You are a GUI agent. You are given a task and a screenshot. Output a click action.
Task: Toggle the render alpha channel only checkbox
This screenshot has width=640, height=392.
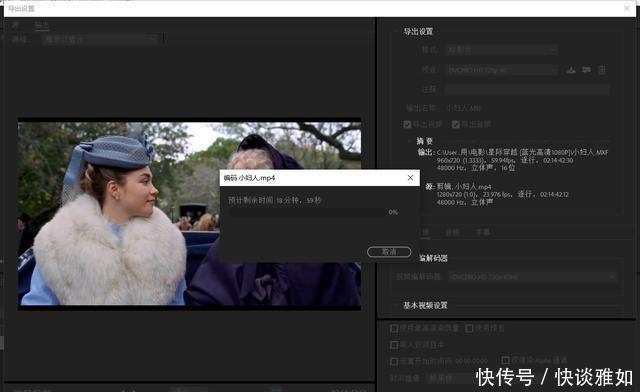505,360
